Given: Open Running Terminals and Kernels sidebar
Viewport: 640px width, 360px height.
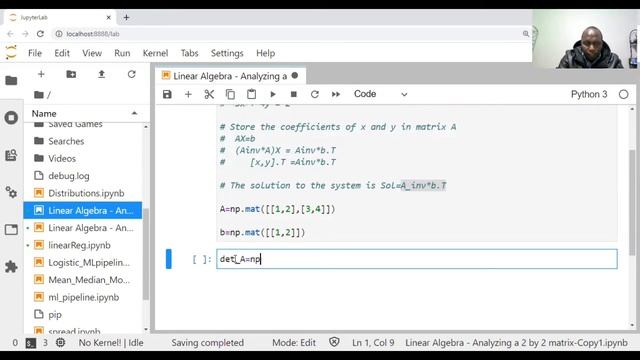Looking at the screenshot, I should click(11, 118).
